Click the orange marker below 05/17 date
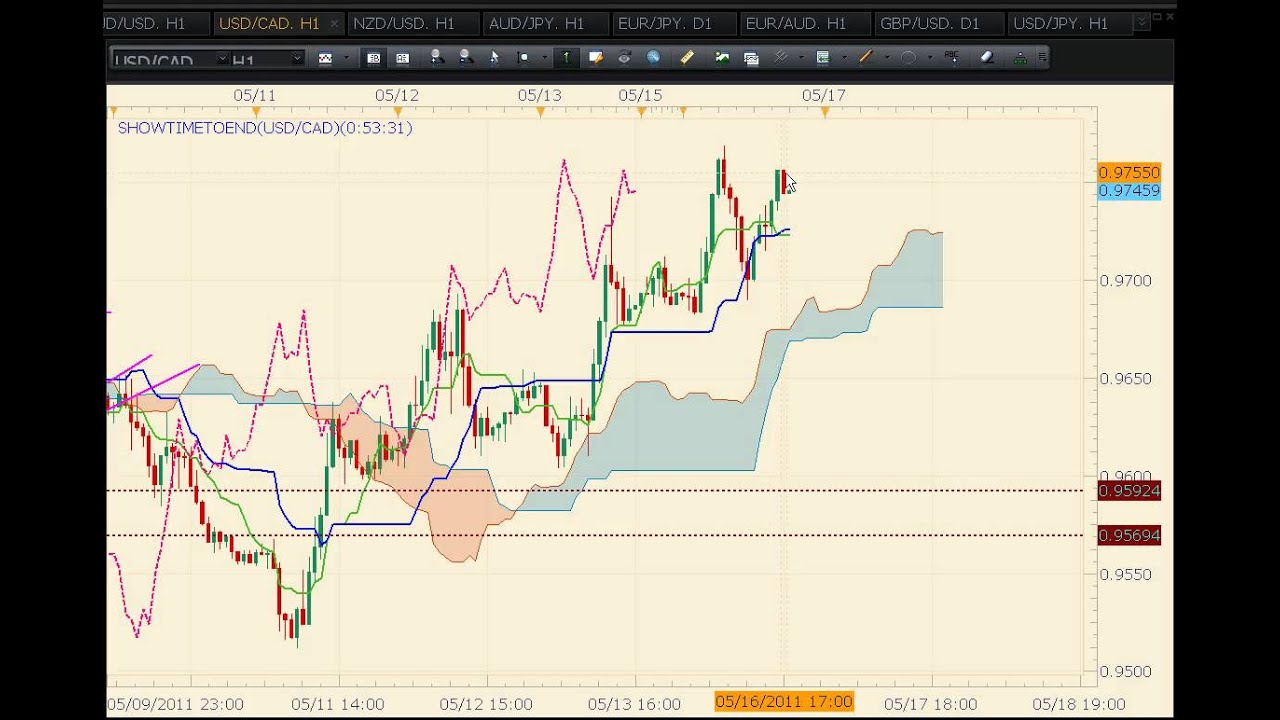Viewport: 1280px width, 720px height. pyautogui.click(x=825, y=112)
